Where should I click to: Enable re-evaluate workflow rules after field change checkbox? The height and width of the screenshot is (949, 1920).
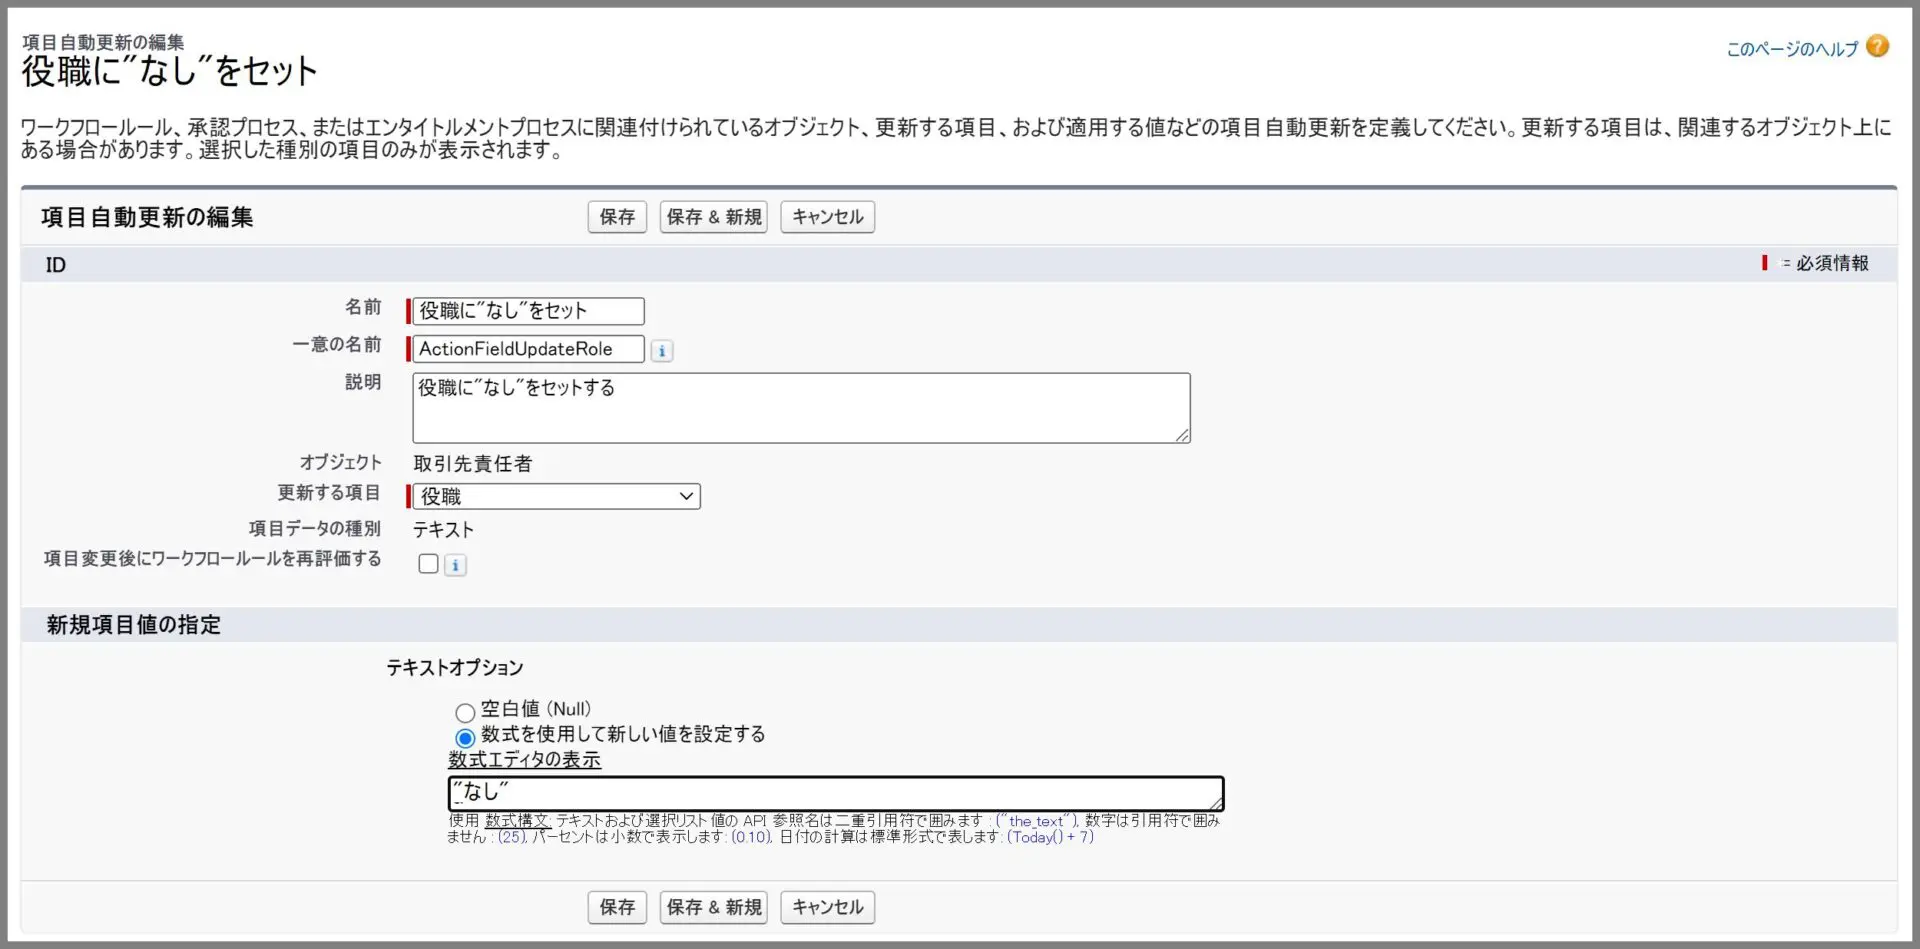[x=428, y=564]
